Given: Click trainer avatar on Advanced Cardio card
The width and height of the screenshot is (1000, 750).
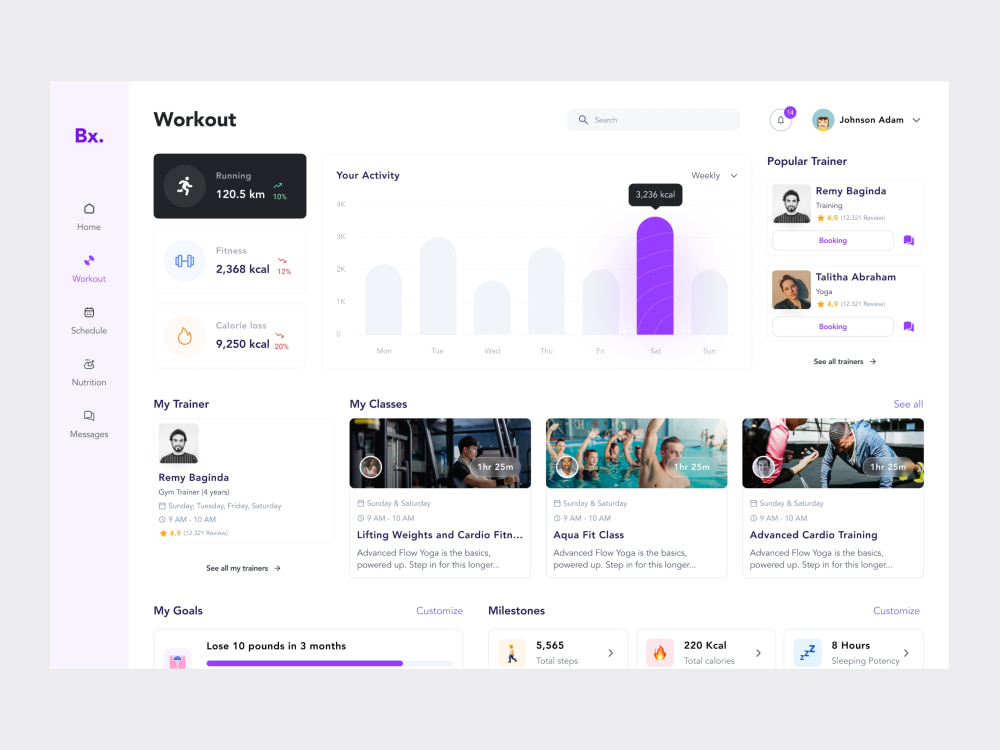Looking at the screenshot, I should pyautogui.click(x=763, y=467).
